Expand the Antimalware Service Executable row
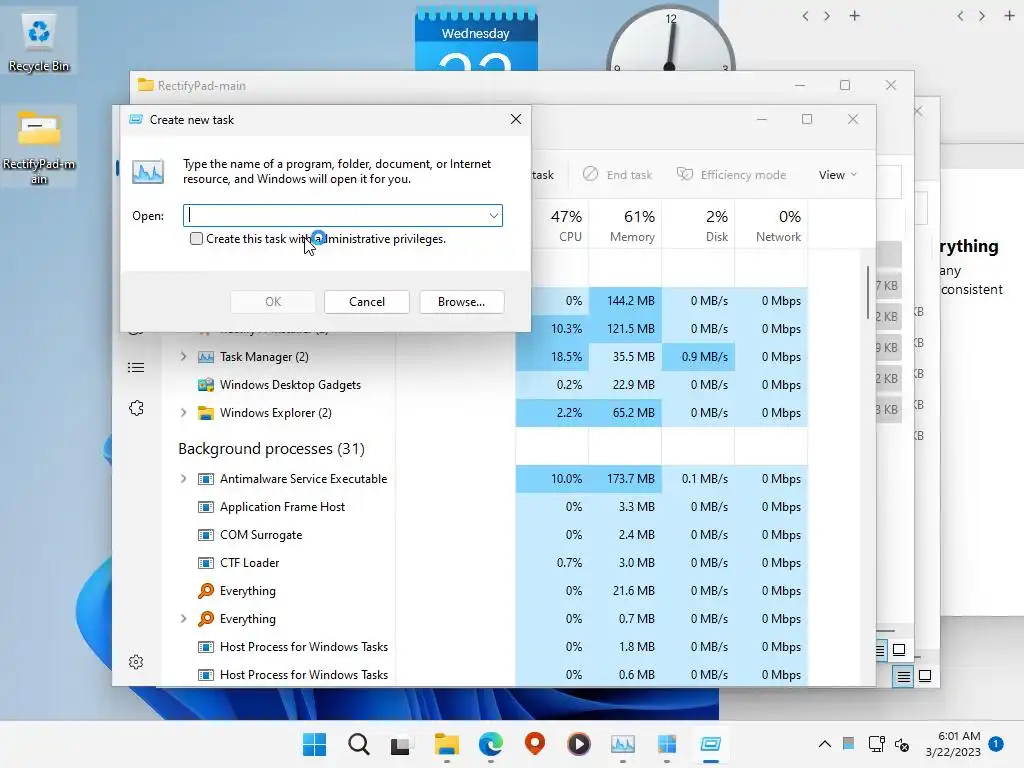The height and width of the screenshot is (768, 1024). coord(184,479)
